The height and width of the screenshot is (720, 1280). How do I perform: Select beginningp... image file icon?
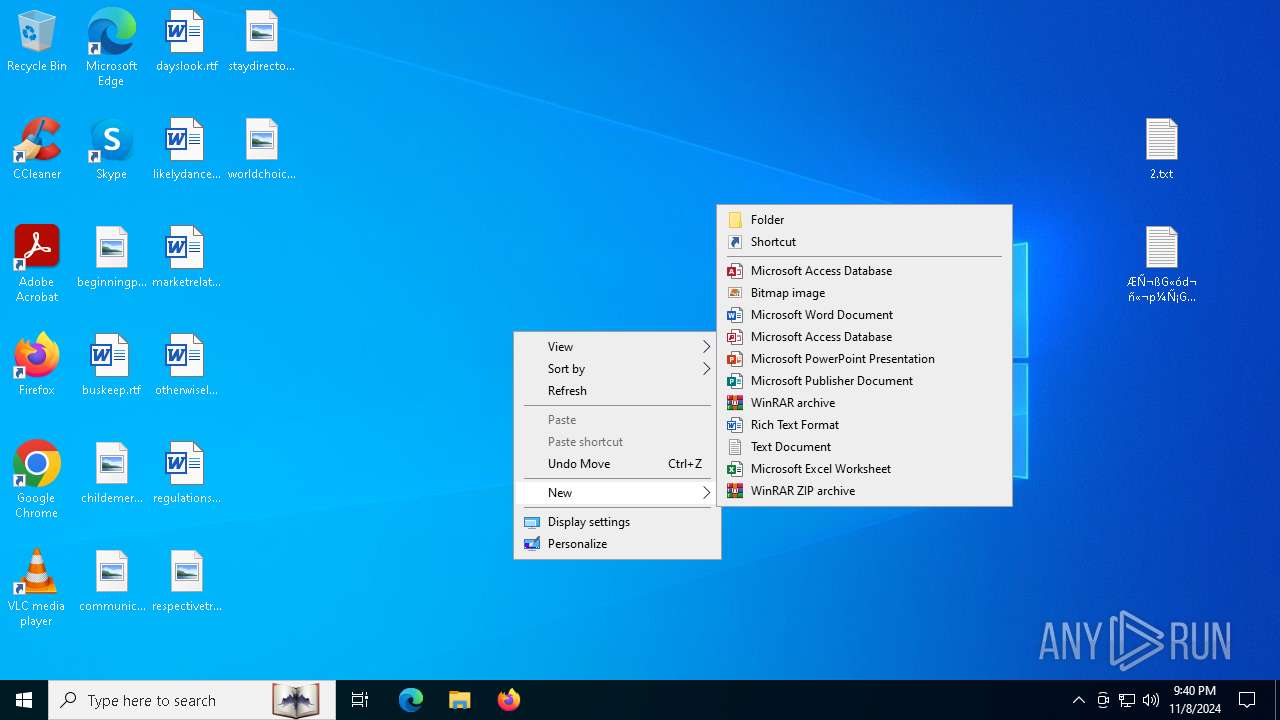pos(111,258)
